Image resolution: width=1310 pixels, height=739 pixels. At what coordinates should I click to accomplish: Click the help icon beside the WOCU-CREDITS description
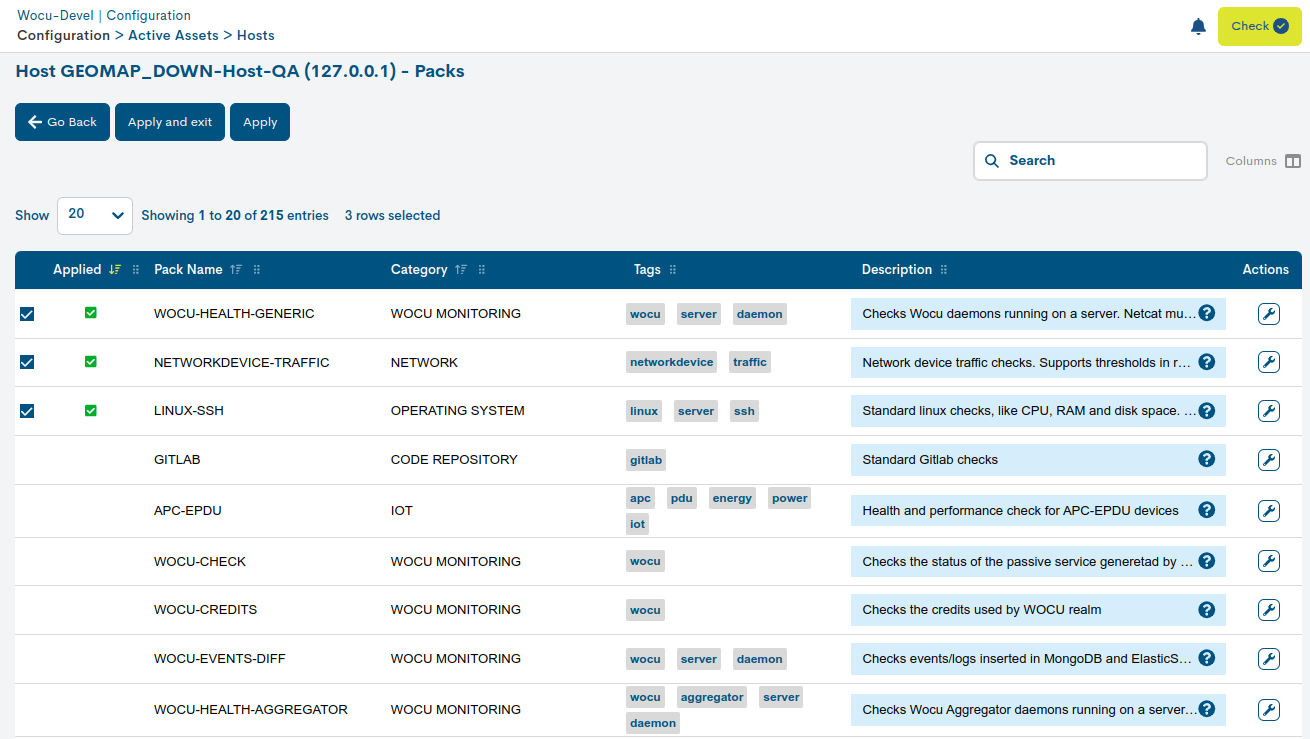tap(1206, 609)
